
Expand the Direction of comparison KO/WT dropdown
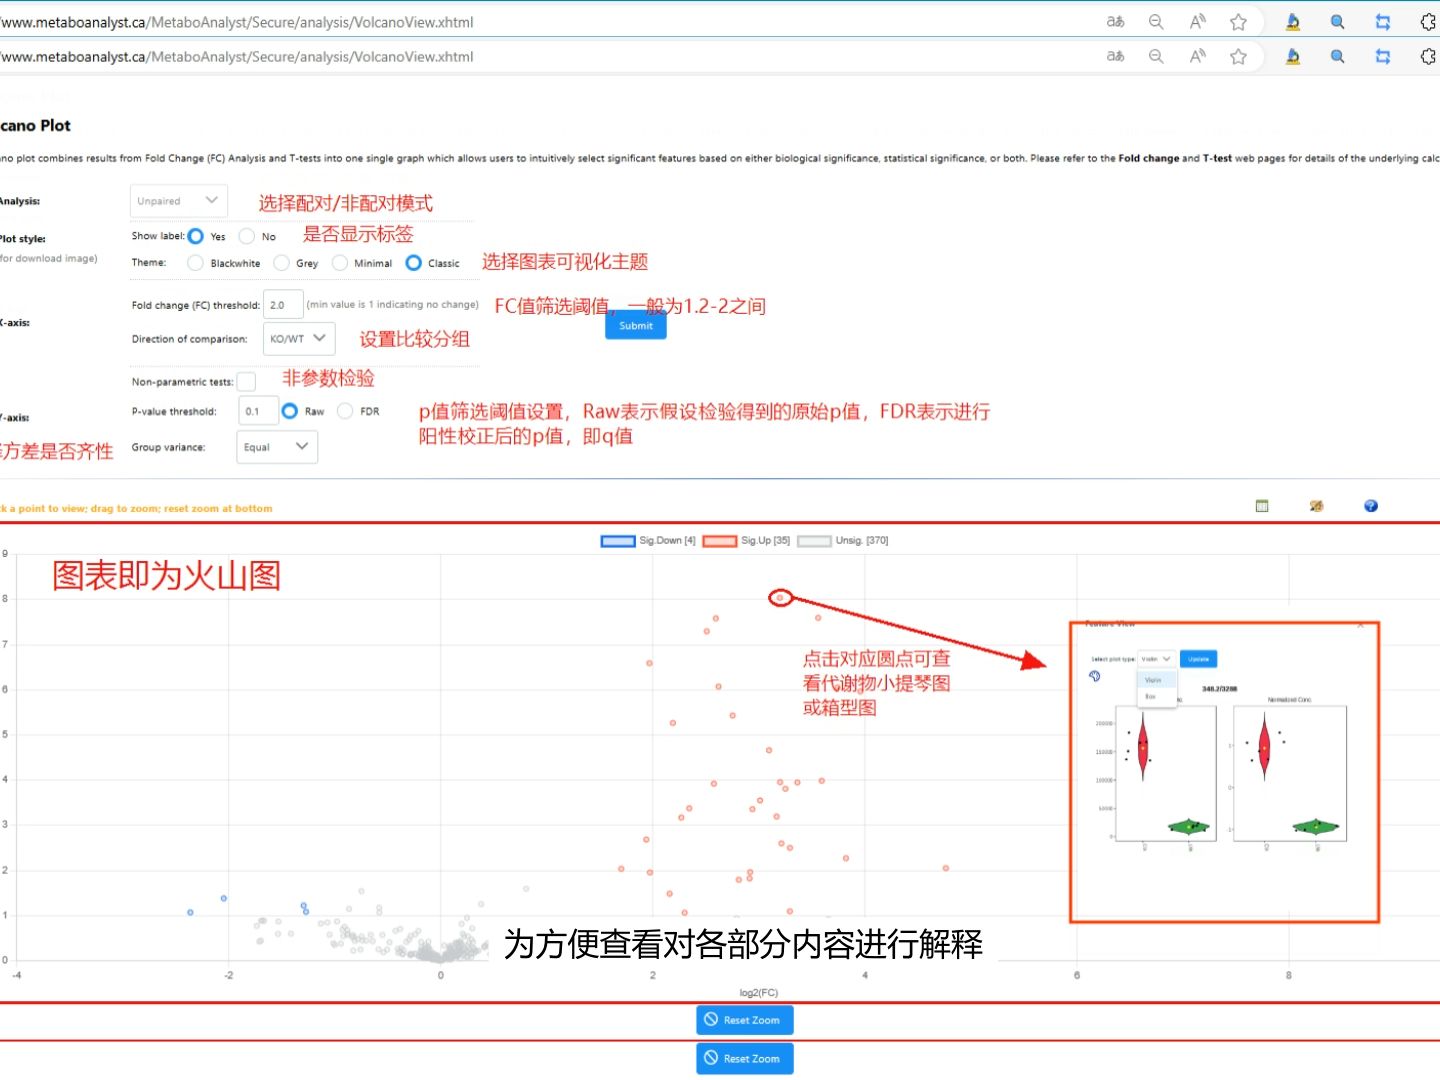point(298,338)
